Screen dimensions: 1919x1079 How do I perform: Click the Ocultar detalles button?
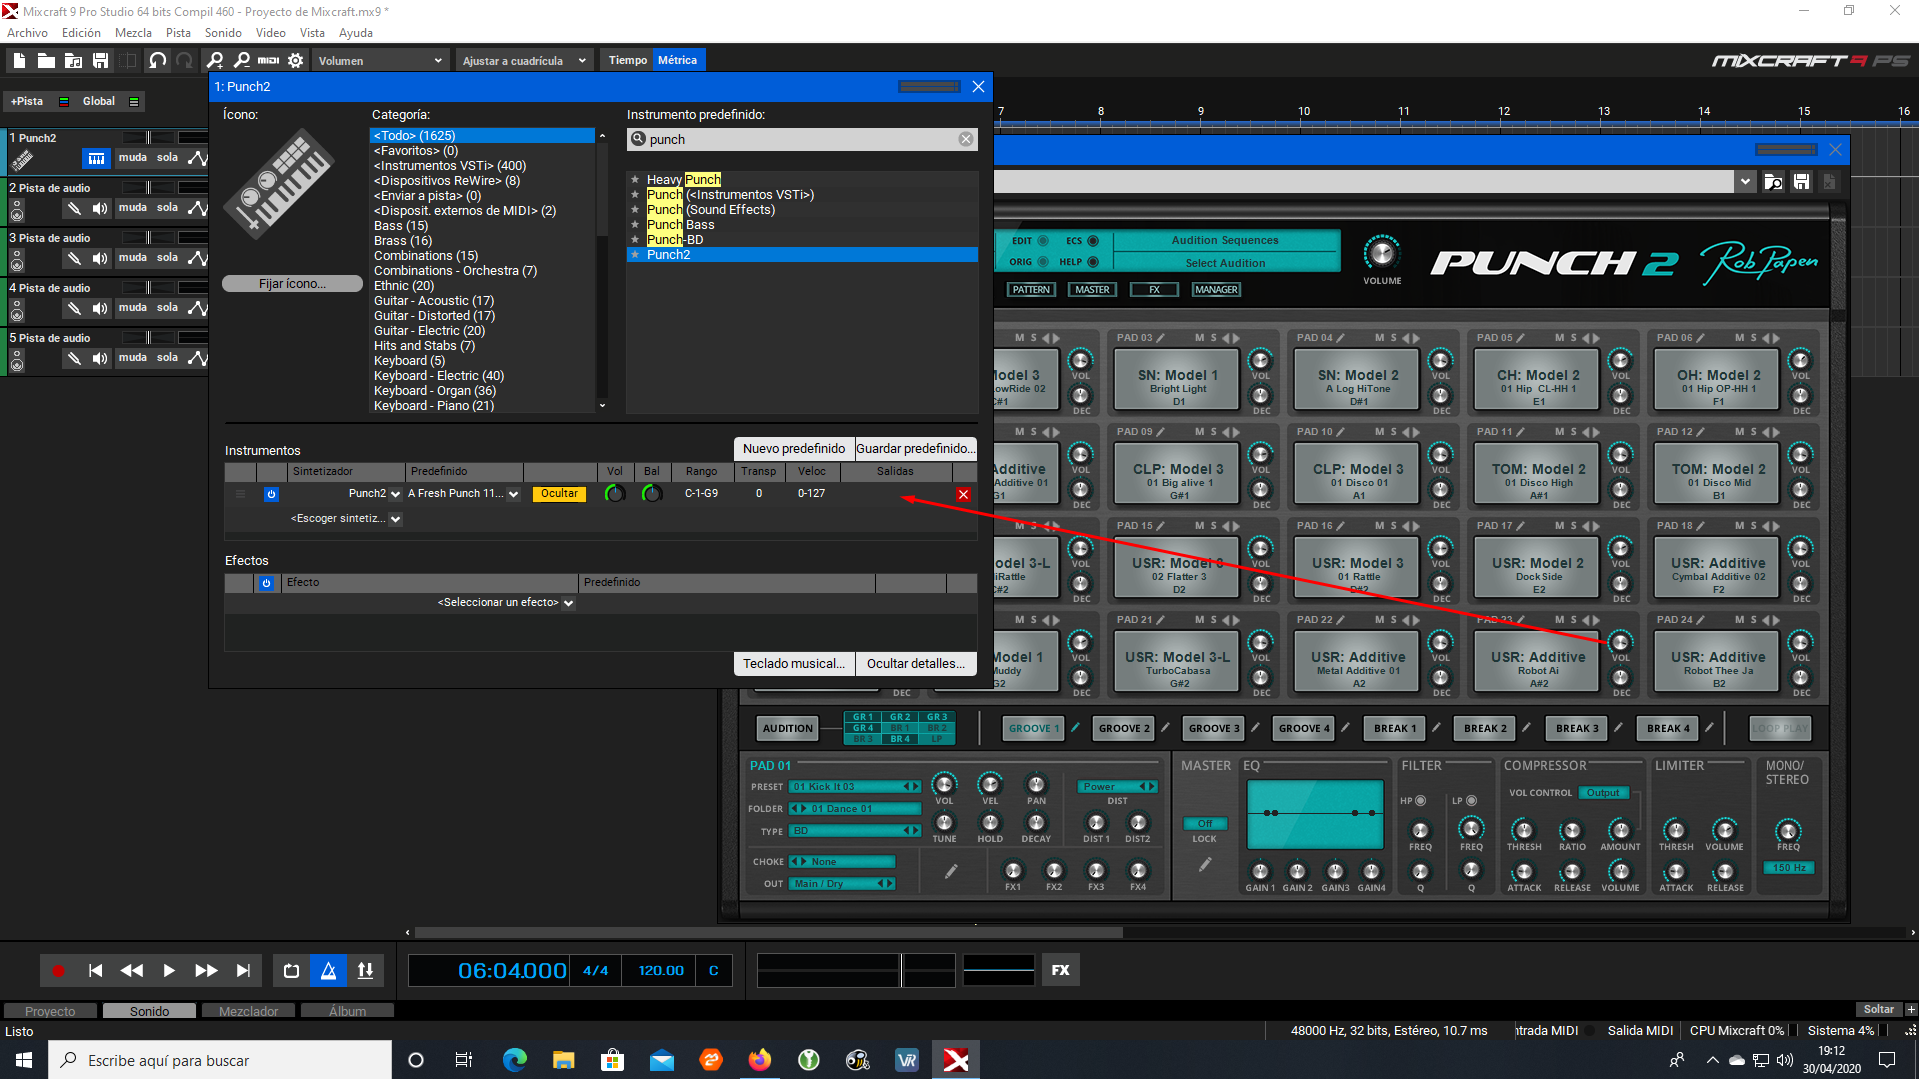915,664
